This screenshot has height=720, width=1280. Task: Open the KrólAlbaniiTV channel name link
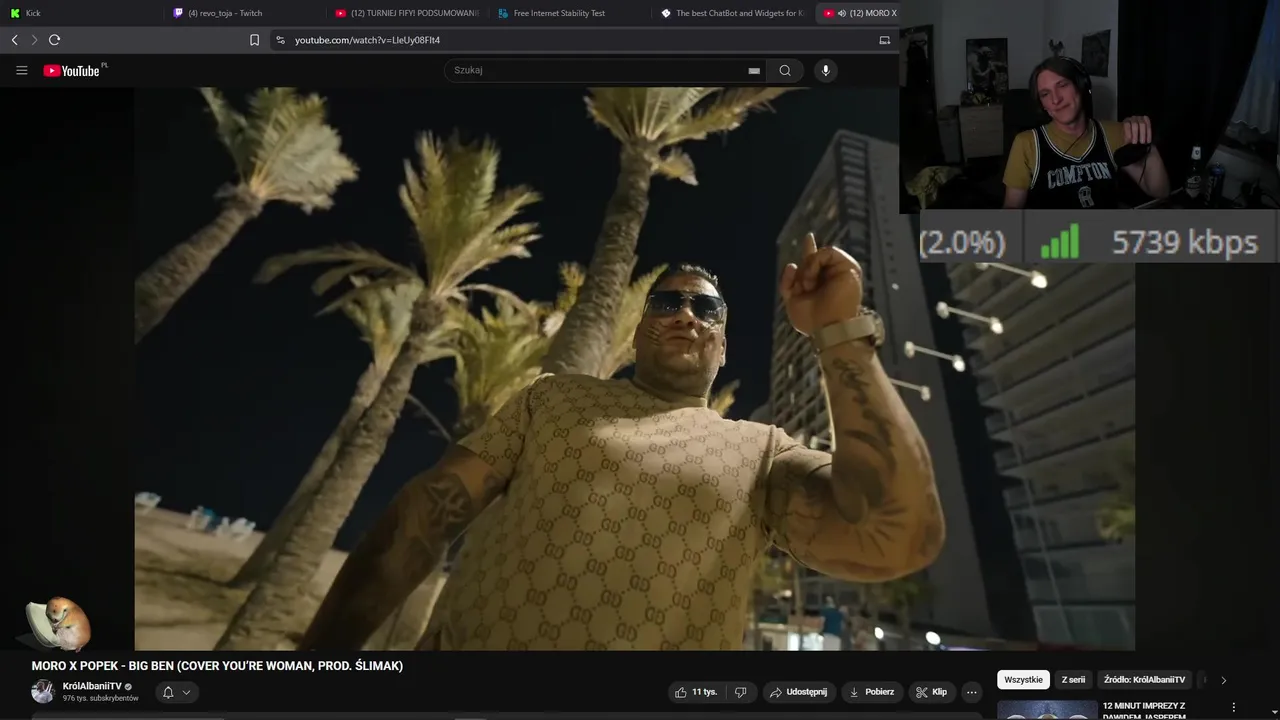[92, 686]
